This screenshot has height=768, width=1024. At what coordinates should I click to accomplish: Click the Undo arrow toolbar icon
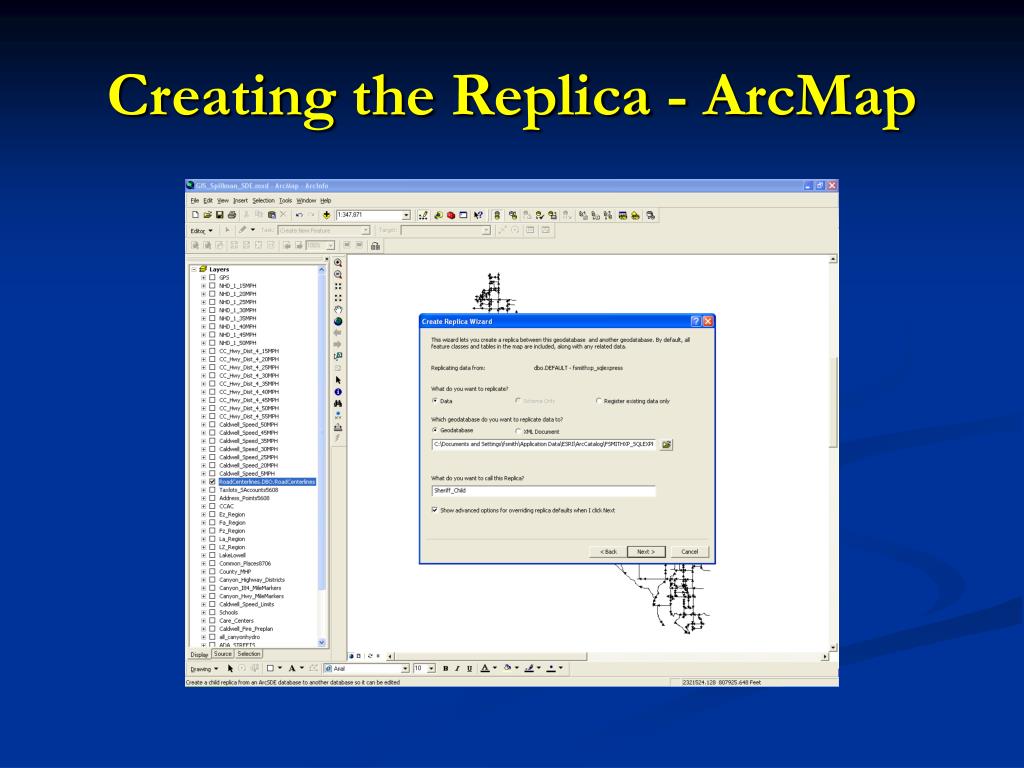coord(299,215)
